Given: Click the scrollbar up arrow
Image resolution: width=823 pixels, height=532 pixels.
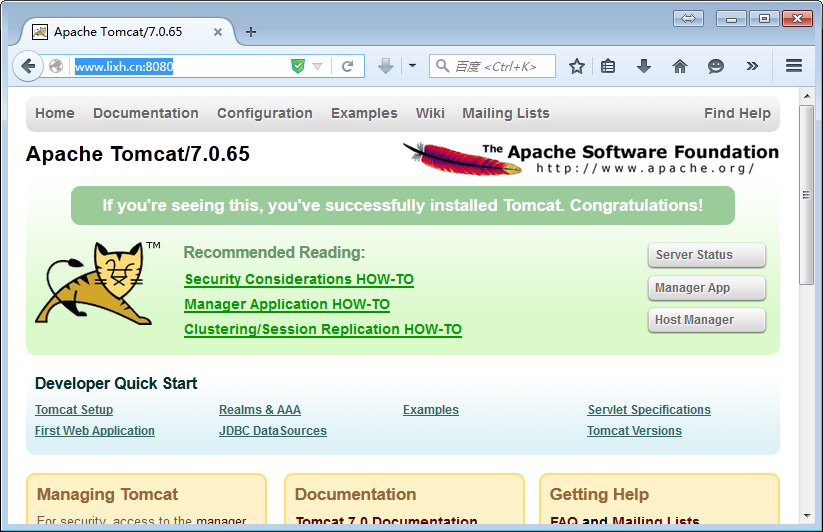Looking at the screenshot, I should pos(807,97).
